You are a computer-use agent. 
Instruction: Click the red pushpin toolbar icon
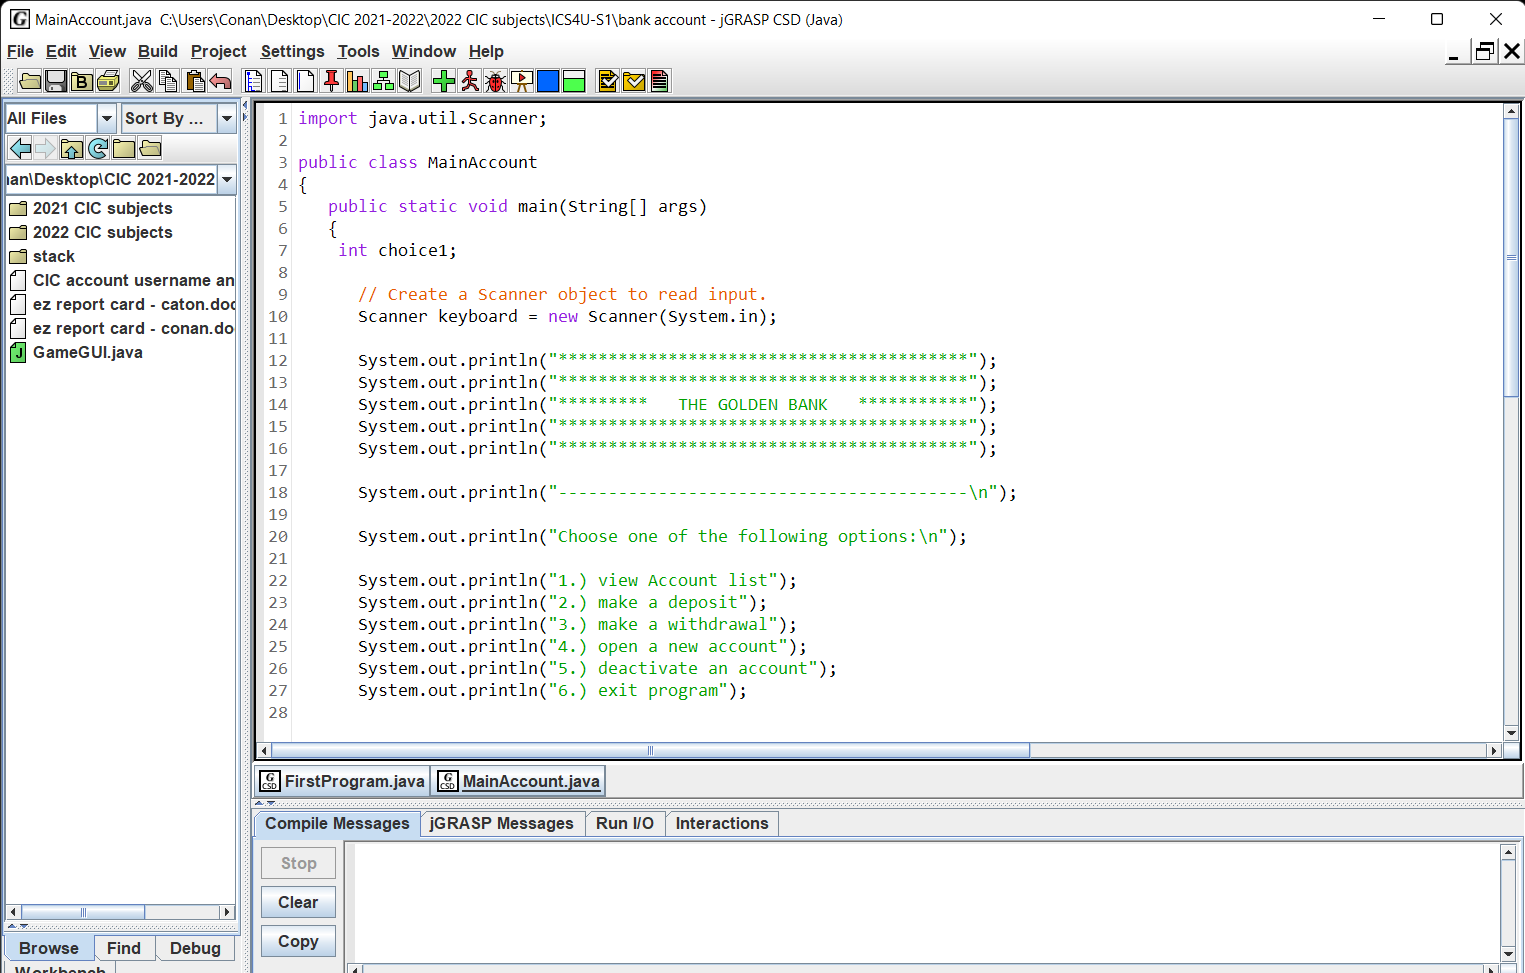(x=332, y=81)
